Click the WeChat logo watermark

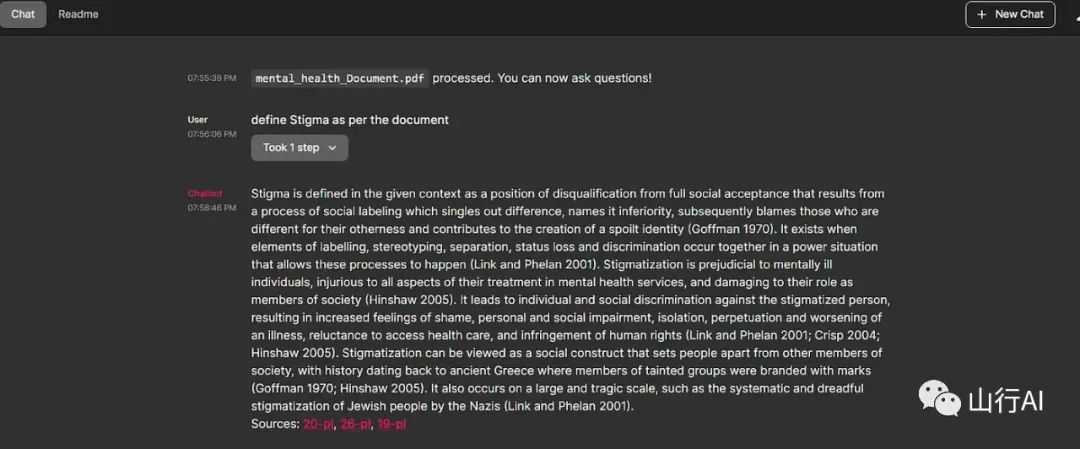pyautogui.click(x=940, y=401)
